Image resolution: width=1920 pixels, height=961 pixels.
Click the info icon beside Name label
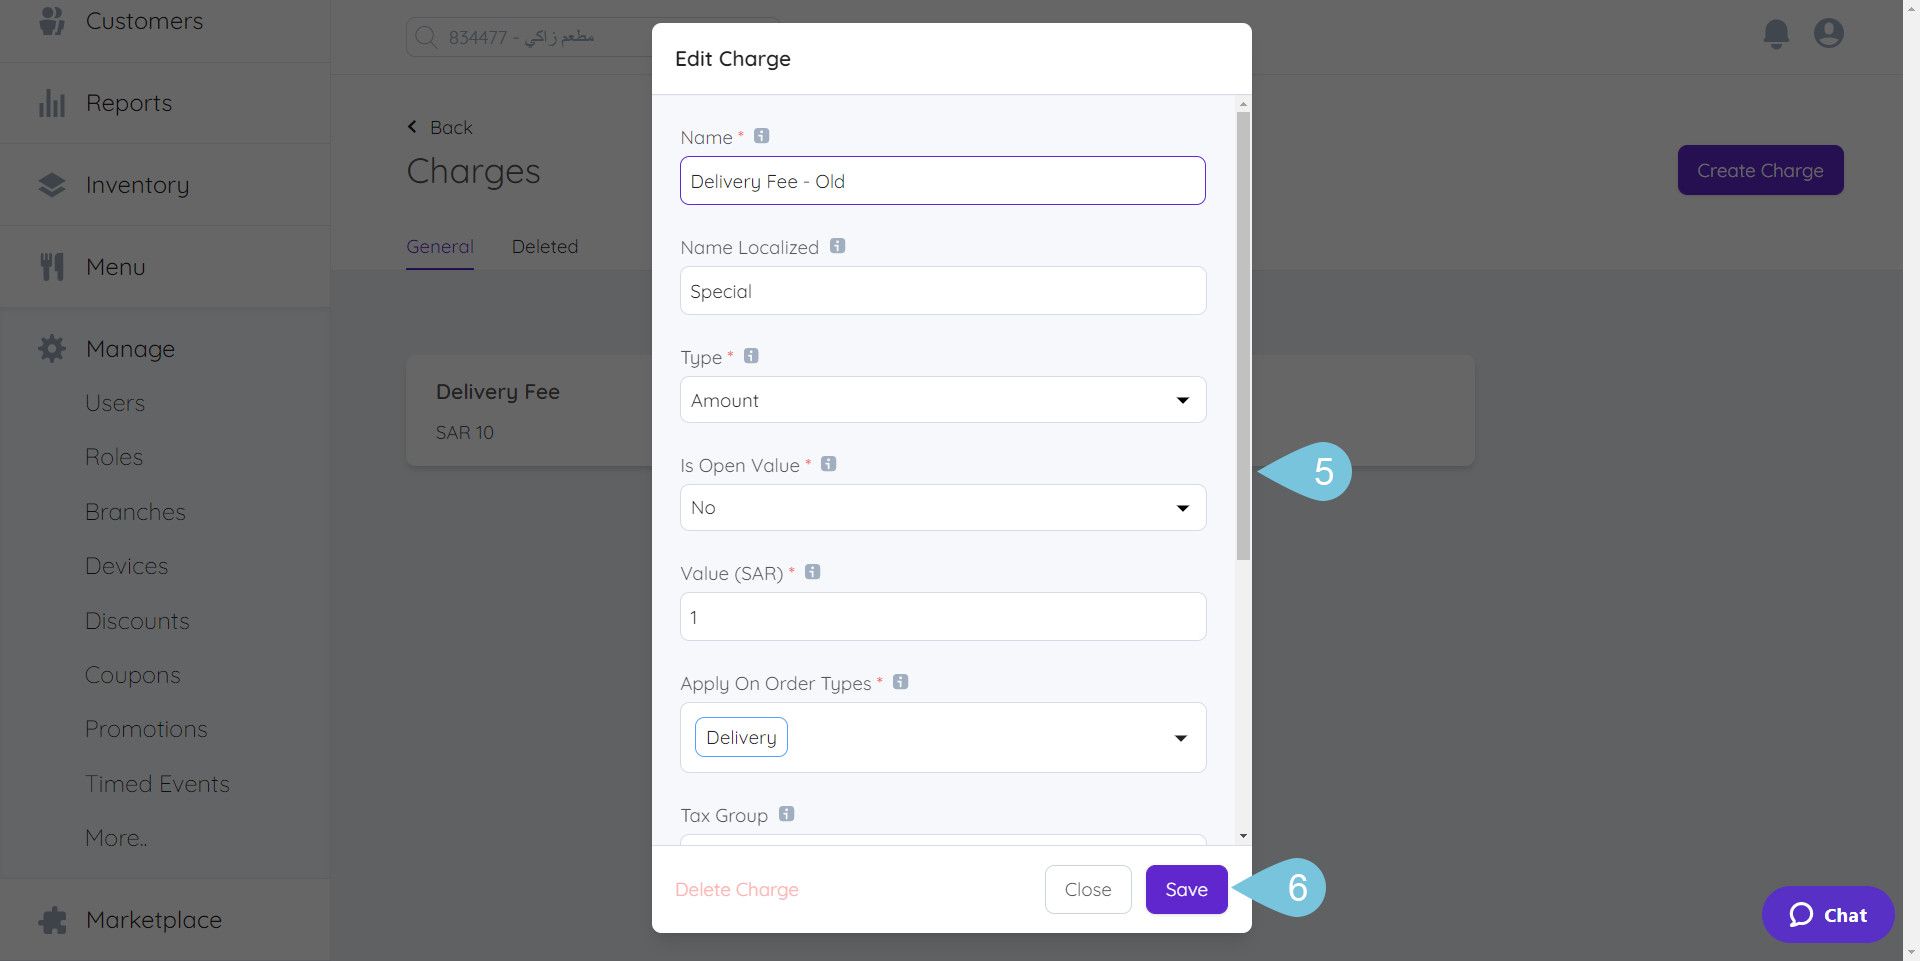762,136
